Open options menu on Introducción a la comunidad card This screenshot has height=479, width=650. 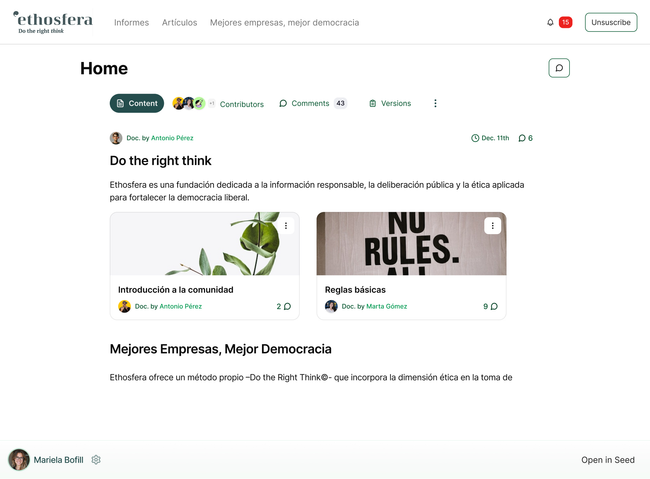coord(286,226)
